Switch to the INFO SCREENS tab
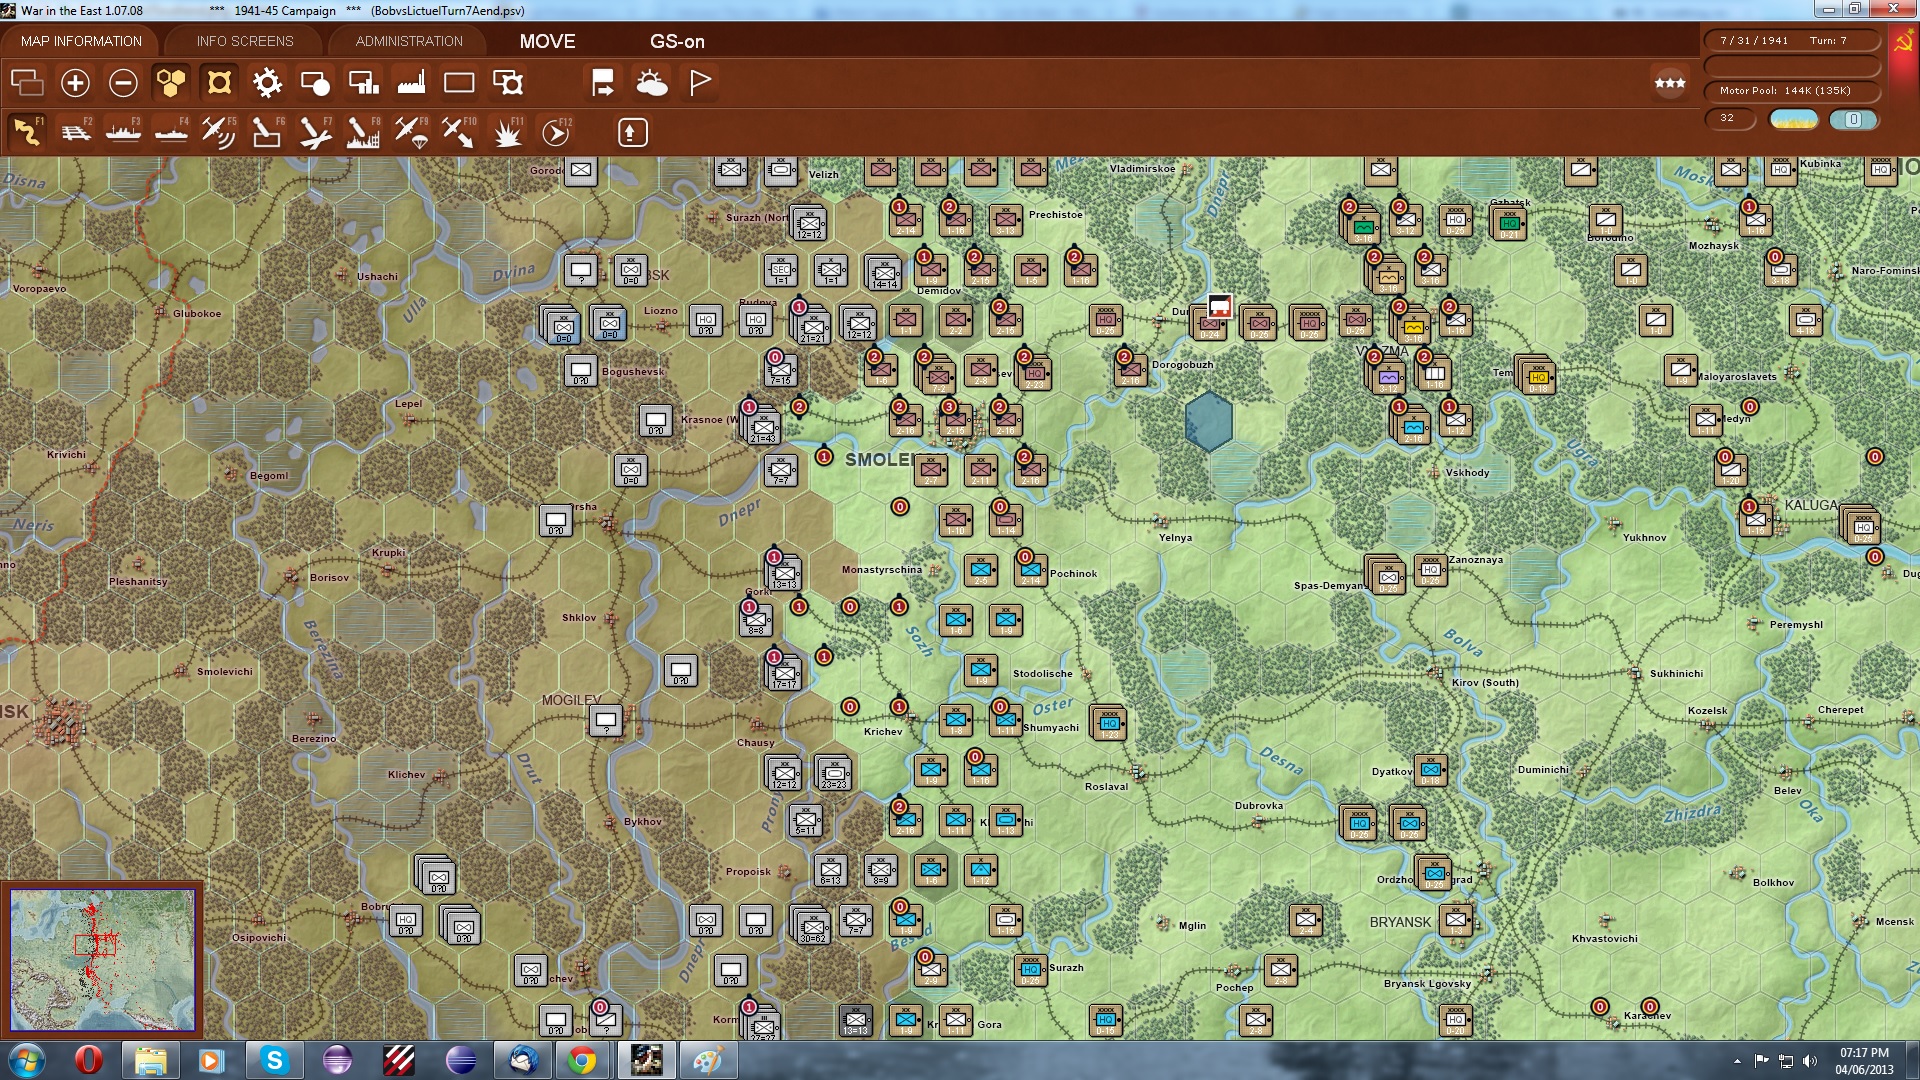The width and height of the screenshot is (1920, 1080). click(245, 41)
